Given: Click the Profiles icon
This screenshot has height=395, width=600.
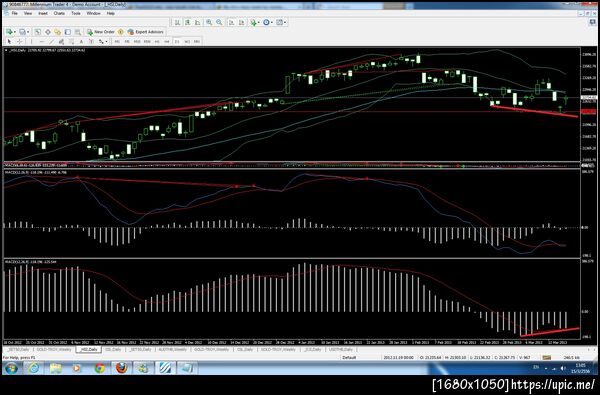Looking at the screenshot, I should (22, 32).
